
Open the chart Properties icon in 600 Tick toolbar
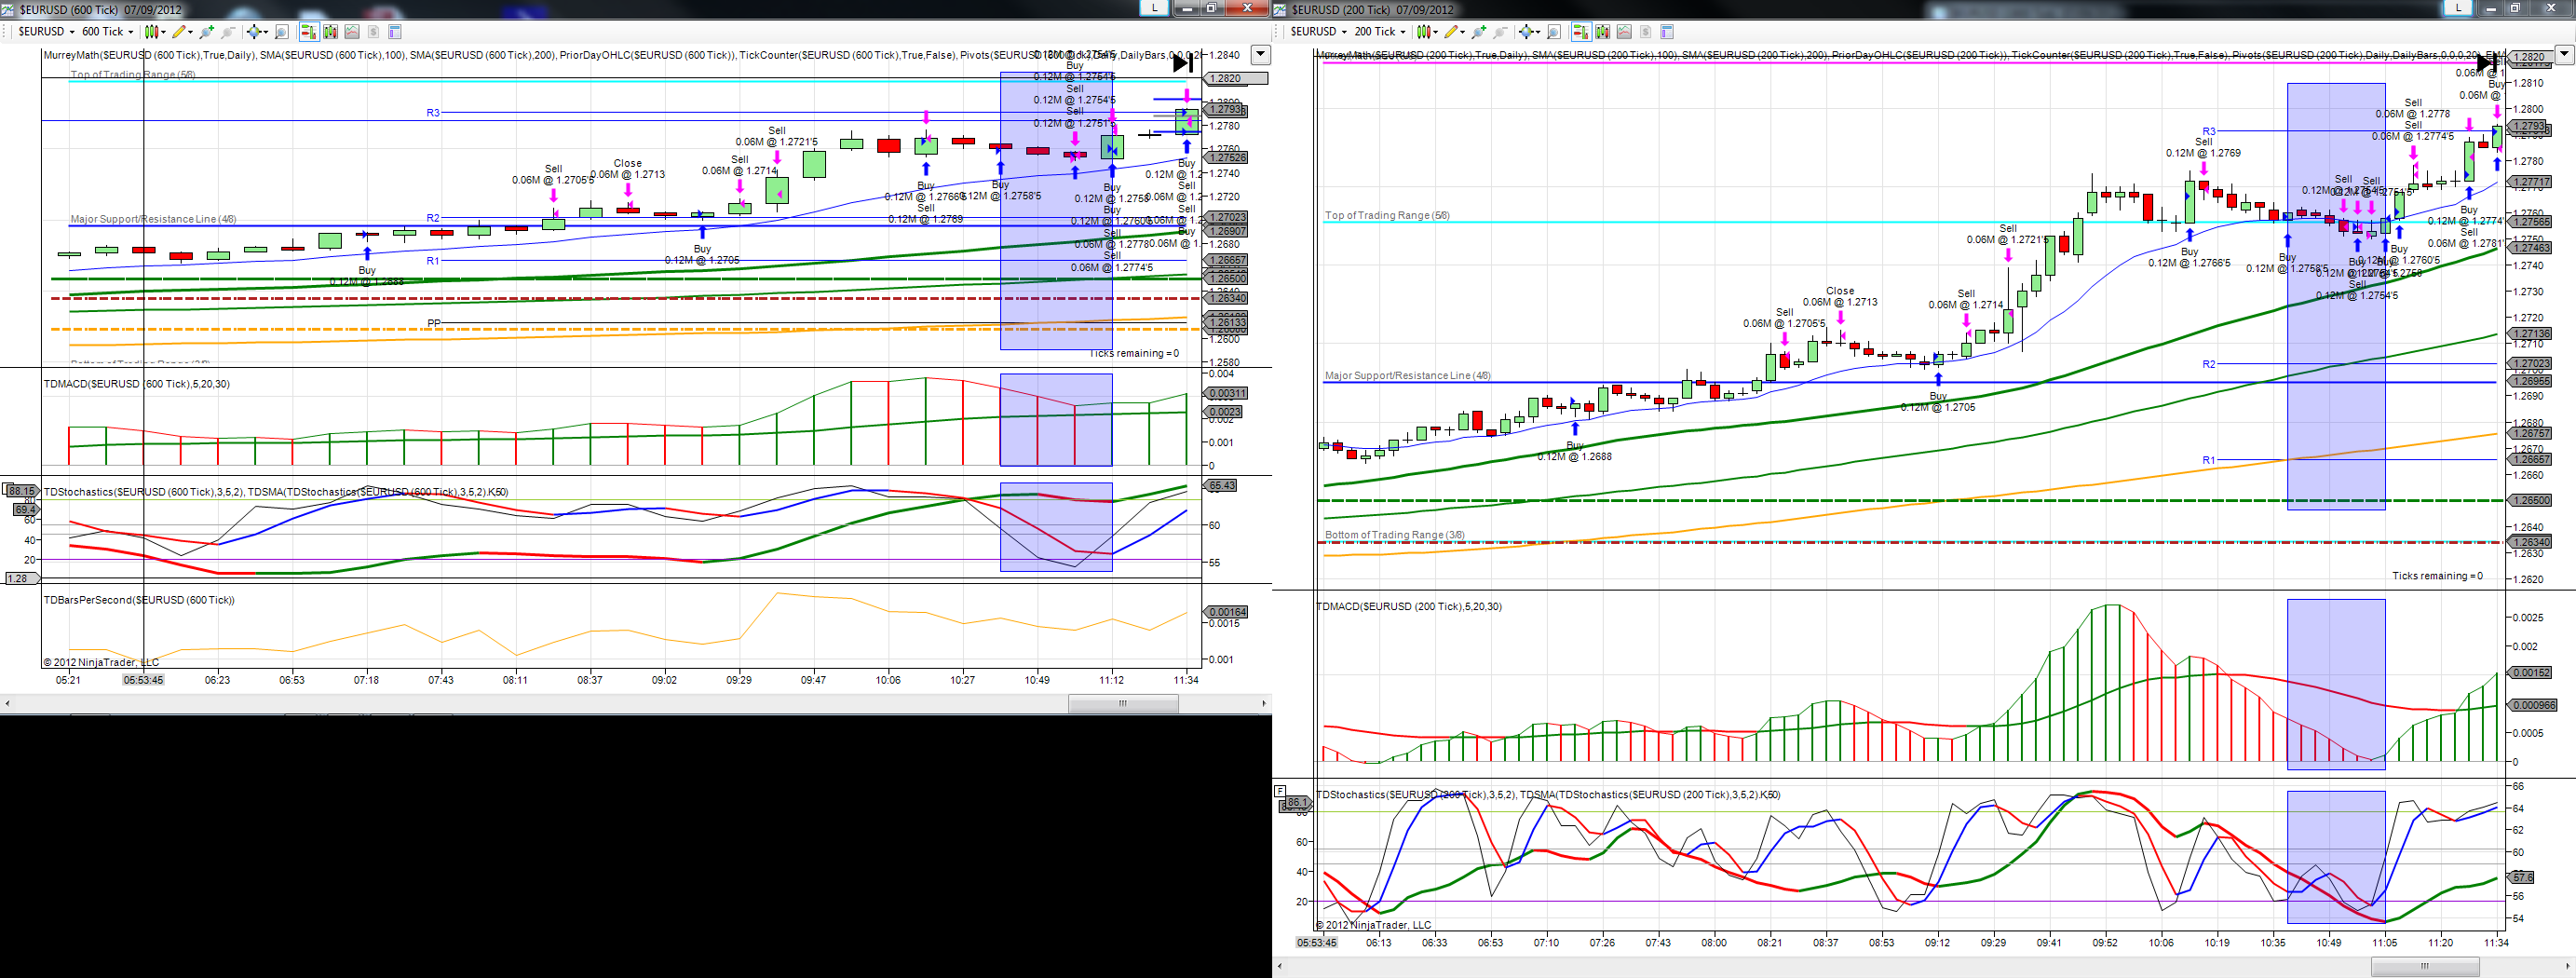(x=395, y=32)
